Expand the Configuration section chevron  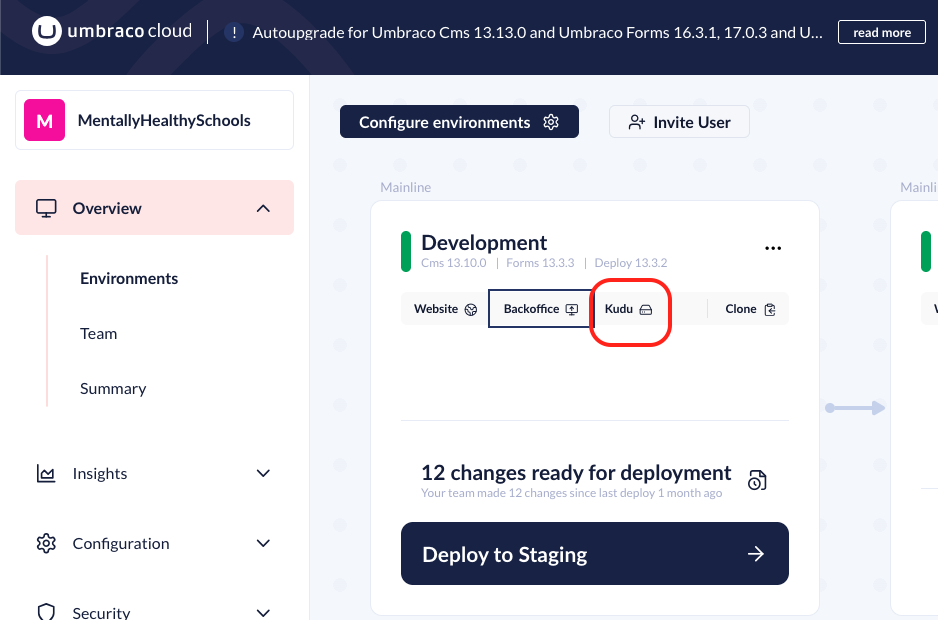[x=263, y=544]
